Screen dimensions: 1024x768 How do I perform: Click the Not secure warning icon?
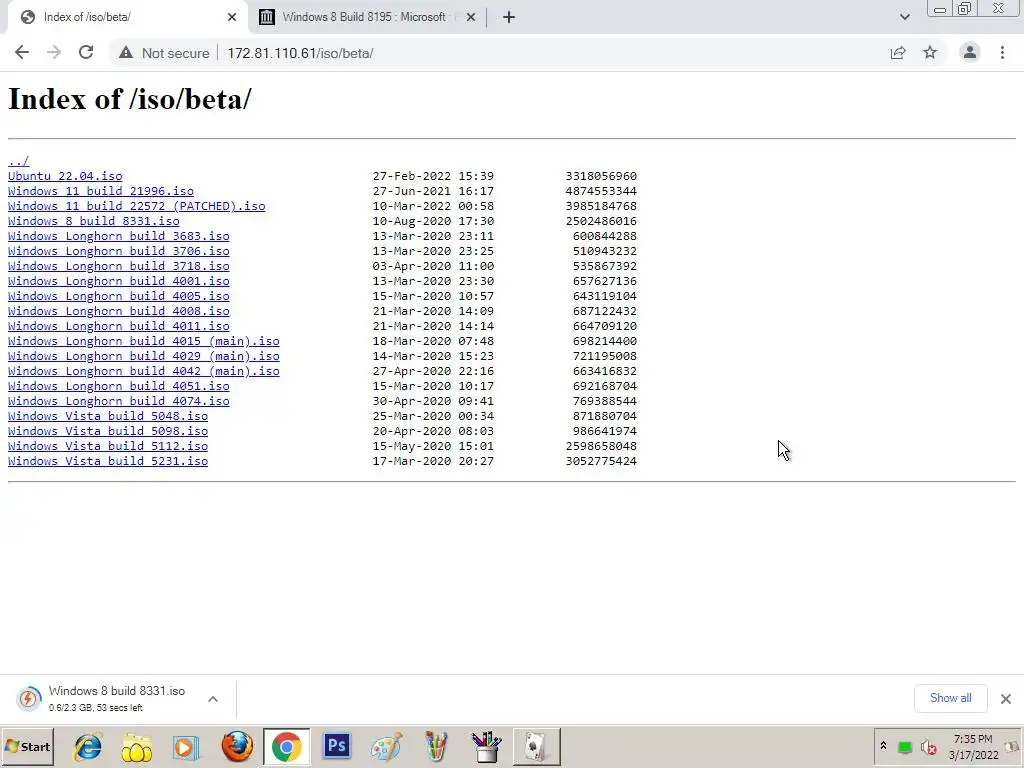(x=126, y=53)
